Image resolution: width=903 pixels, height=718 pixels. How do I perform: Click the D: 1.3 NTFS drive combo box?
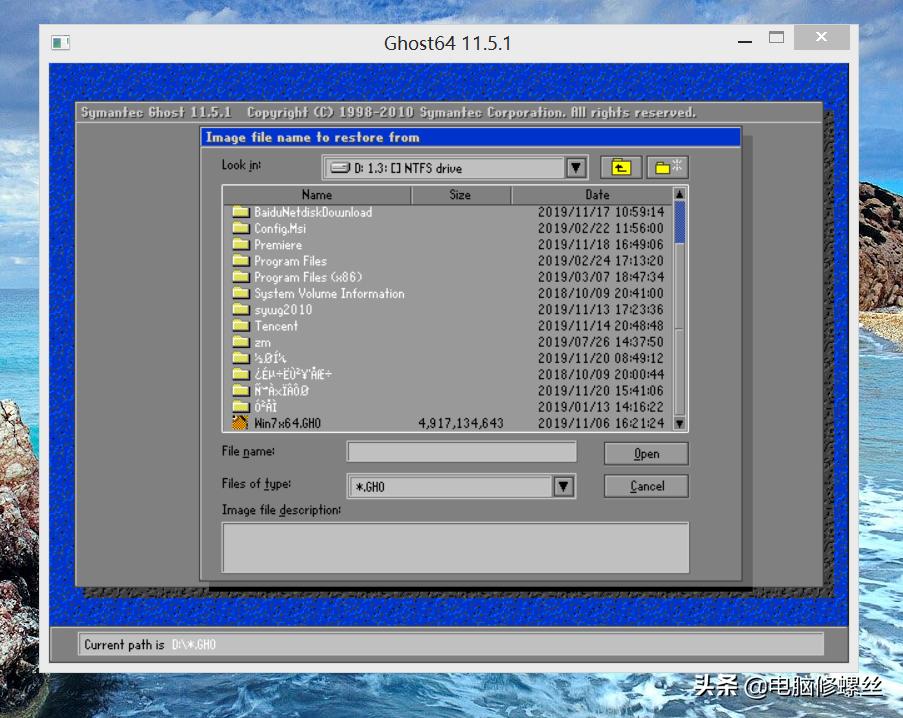coord(445,168)
